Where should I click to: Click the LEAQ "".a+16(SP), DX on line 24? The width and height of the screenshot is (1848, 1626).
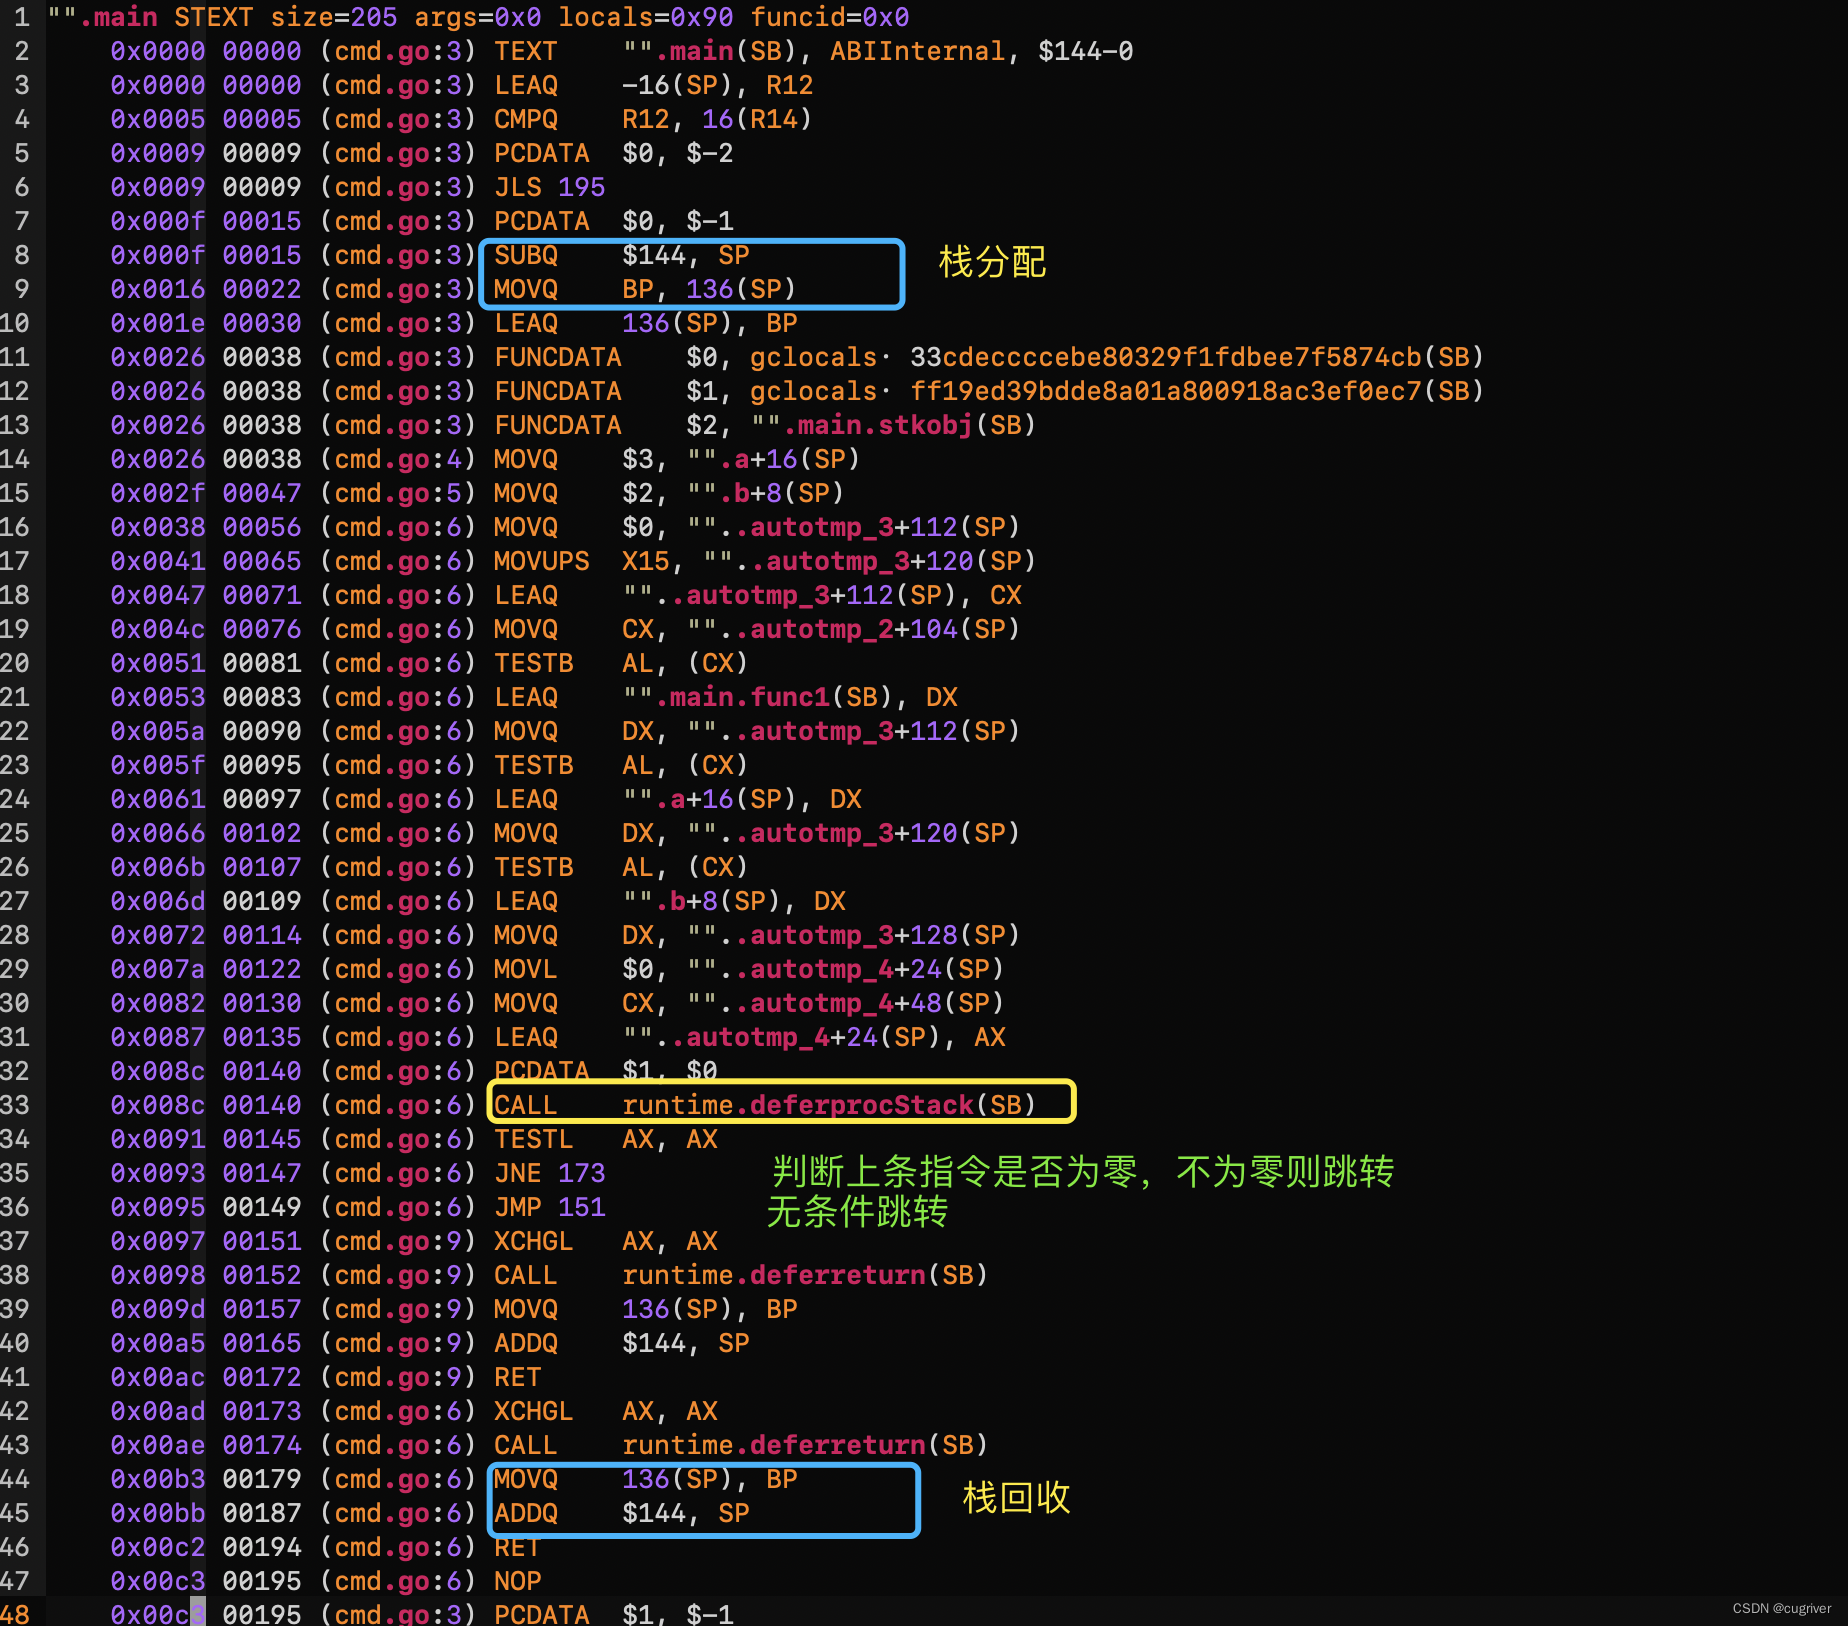click(677, 799)
